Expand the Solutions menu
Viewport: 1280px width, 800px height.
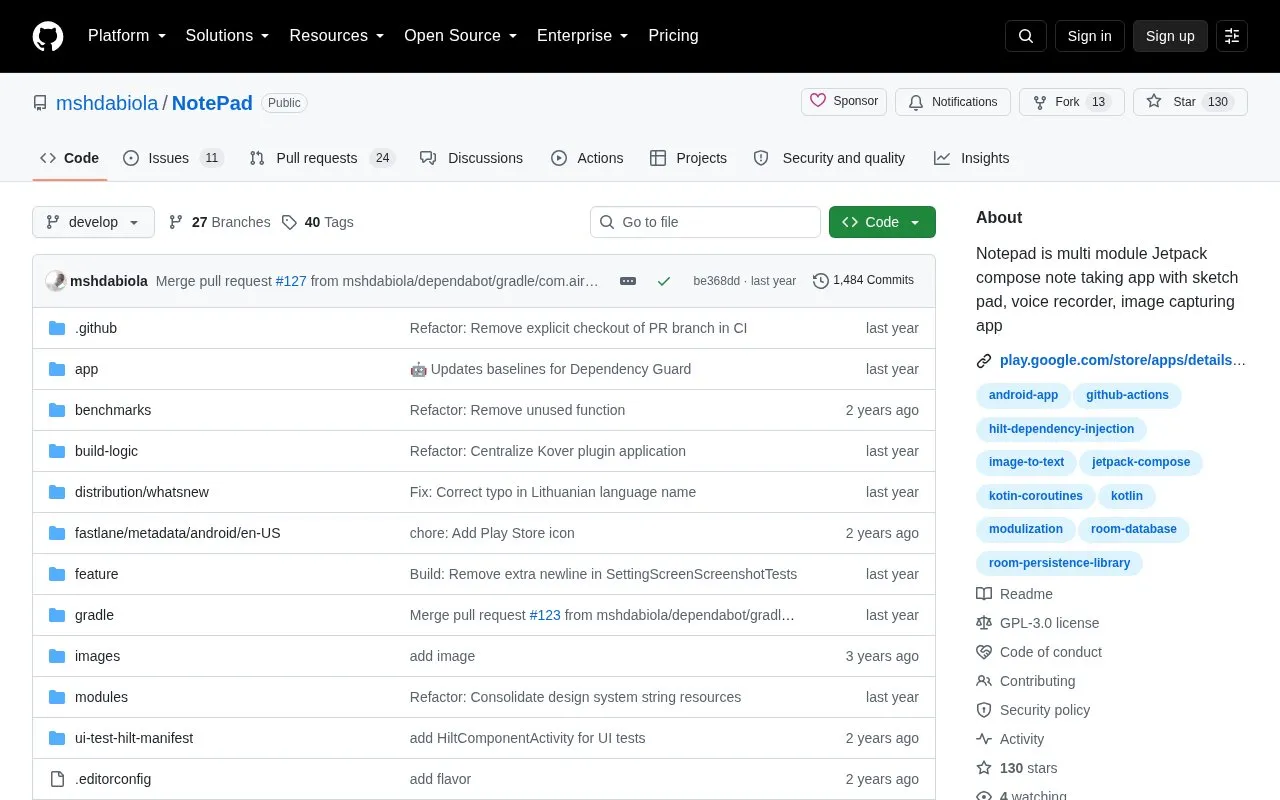(228, 36)
